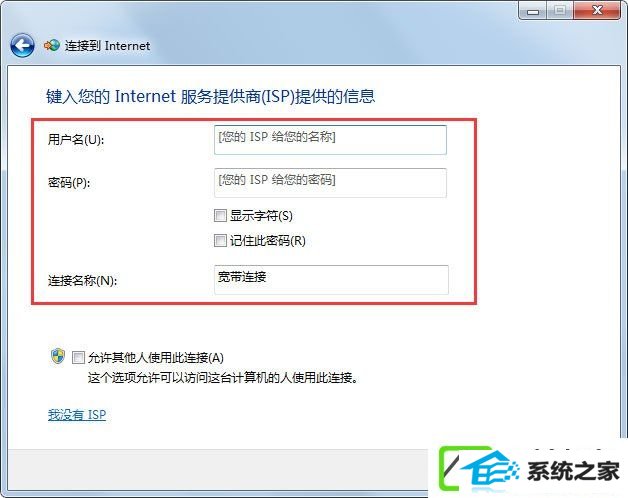Image resolution: width=628 pixels, height=498 pixels.
Task: Click the network globe icon beside the title
Action: pos(52,46)
